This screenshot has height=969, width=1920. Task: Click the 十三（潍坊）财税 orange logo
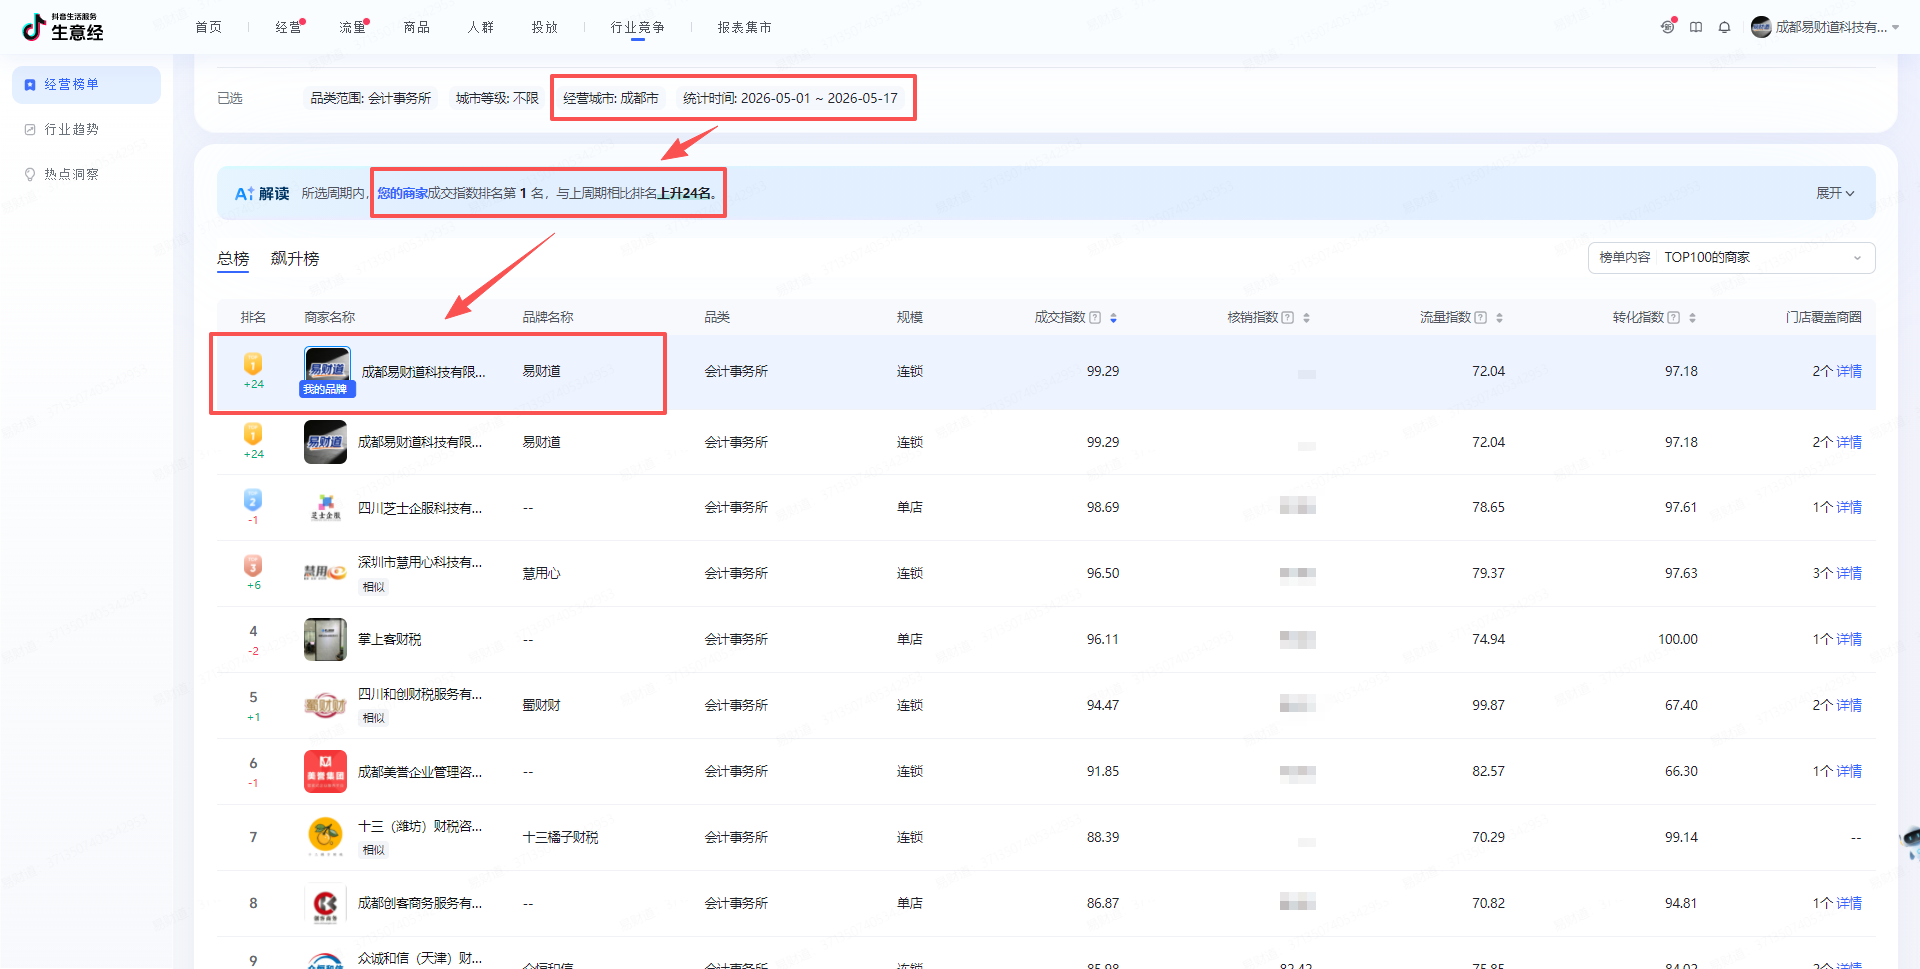(x=325, y=837)
